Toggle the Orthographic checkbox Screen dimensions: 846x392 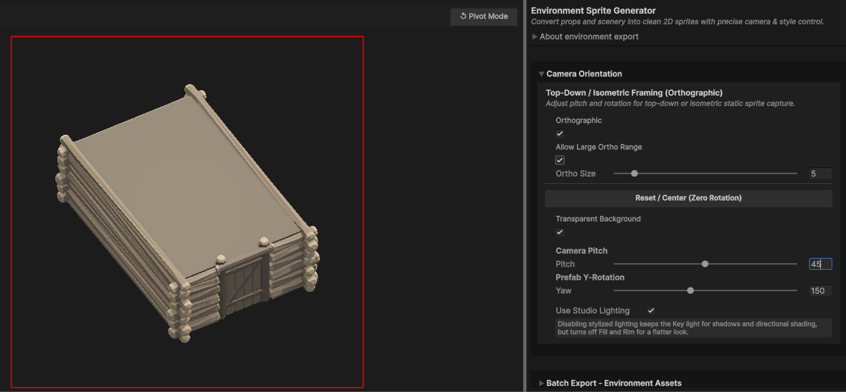560,134
